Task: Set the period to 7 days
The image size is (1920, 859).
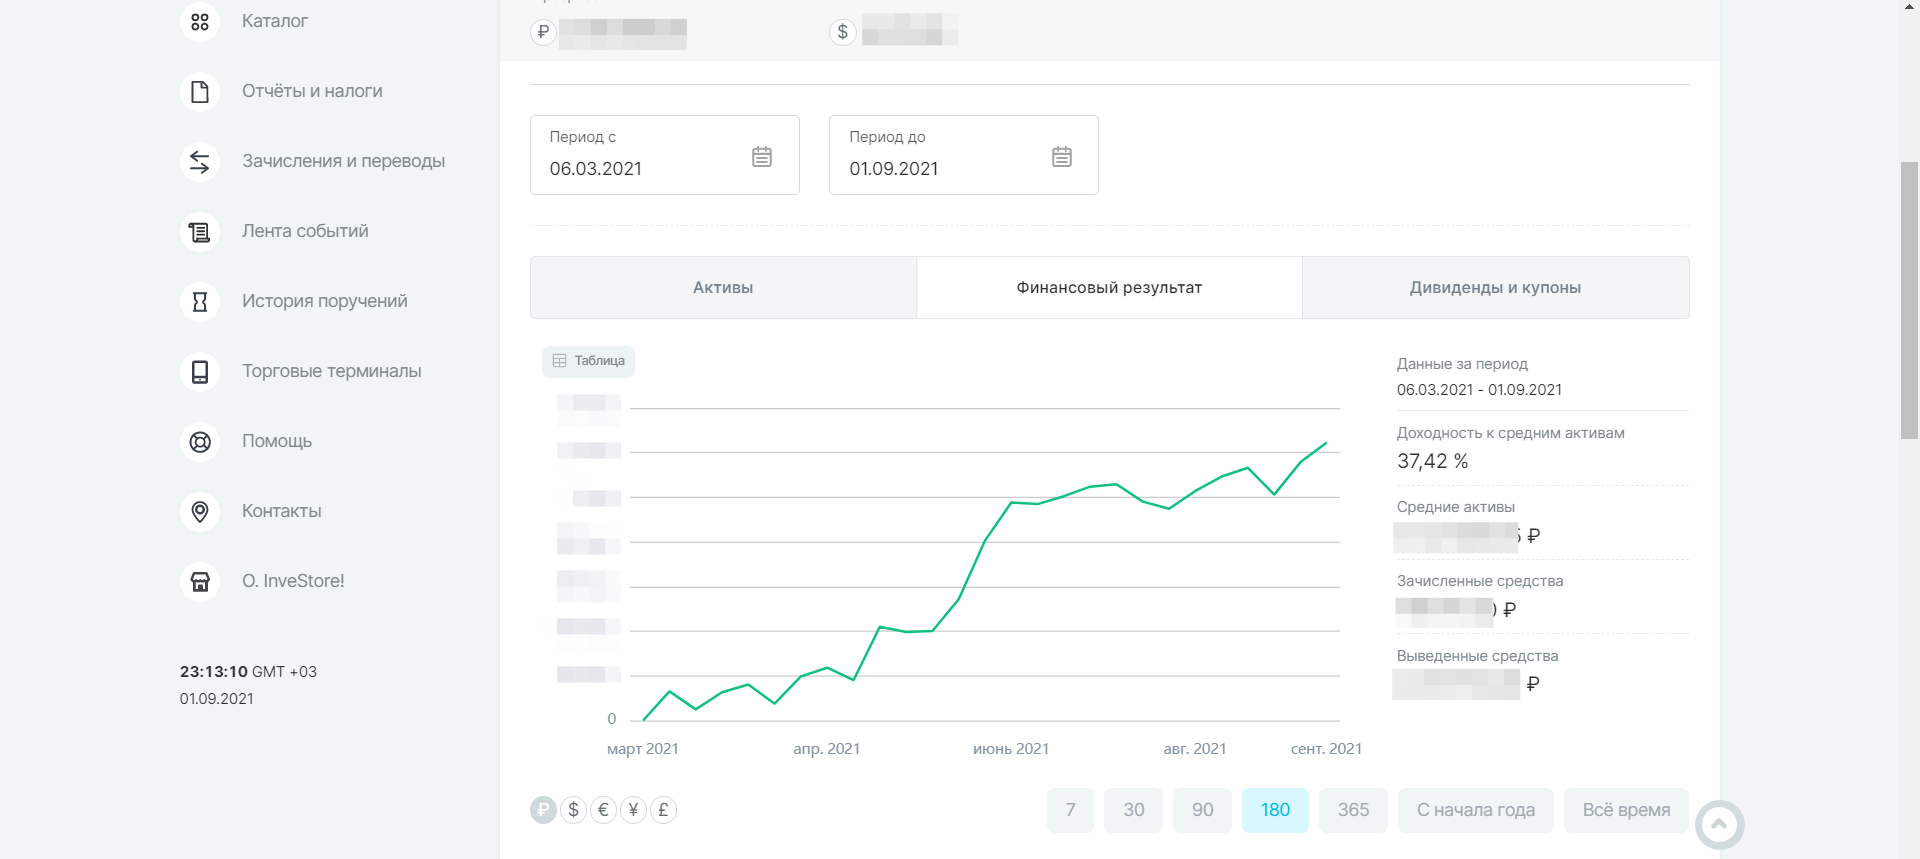Action: tap(1070, 810)
